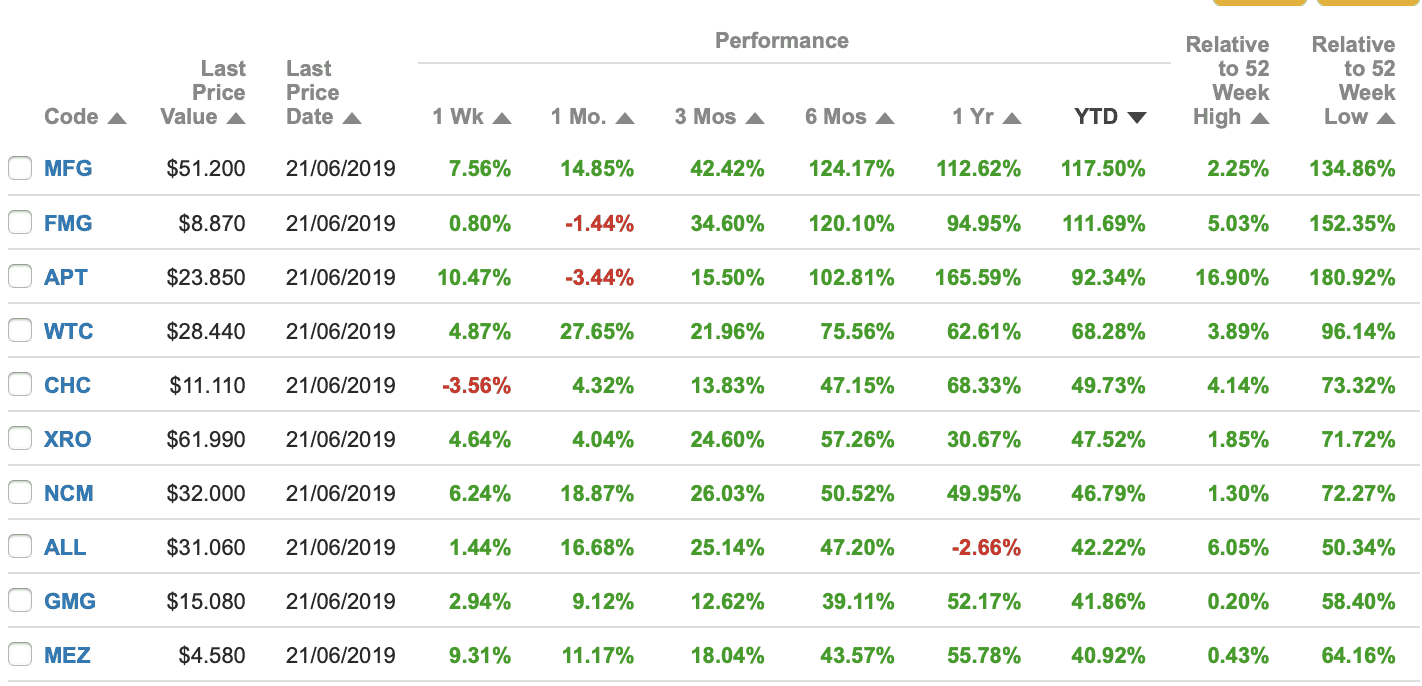Image resolution: width=1422 pixels, height=686 pixels.
Task: Sort by 1 Mo. performance arrow
Action: click(x=625, y=118)
